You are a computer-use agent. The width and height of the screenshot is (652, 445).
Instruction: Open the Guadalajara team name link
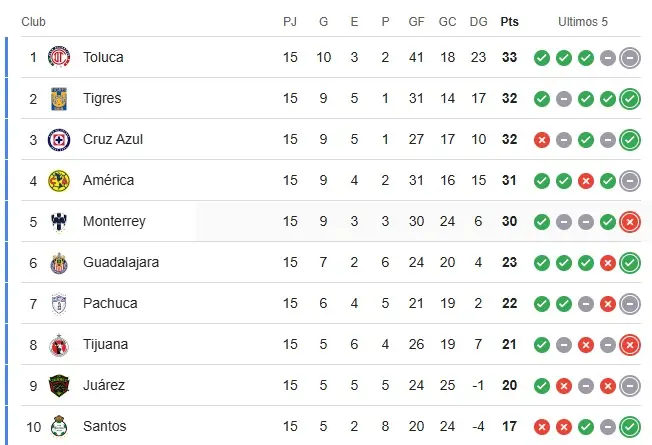tap(121, 262)
